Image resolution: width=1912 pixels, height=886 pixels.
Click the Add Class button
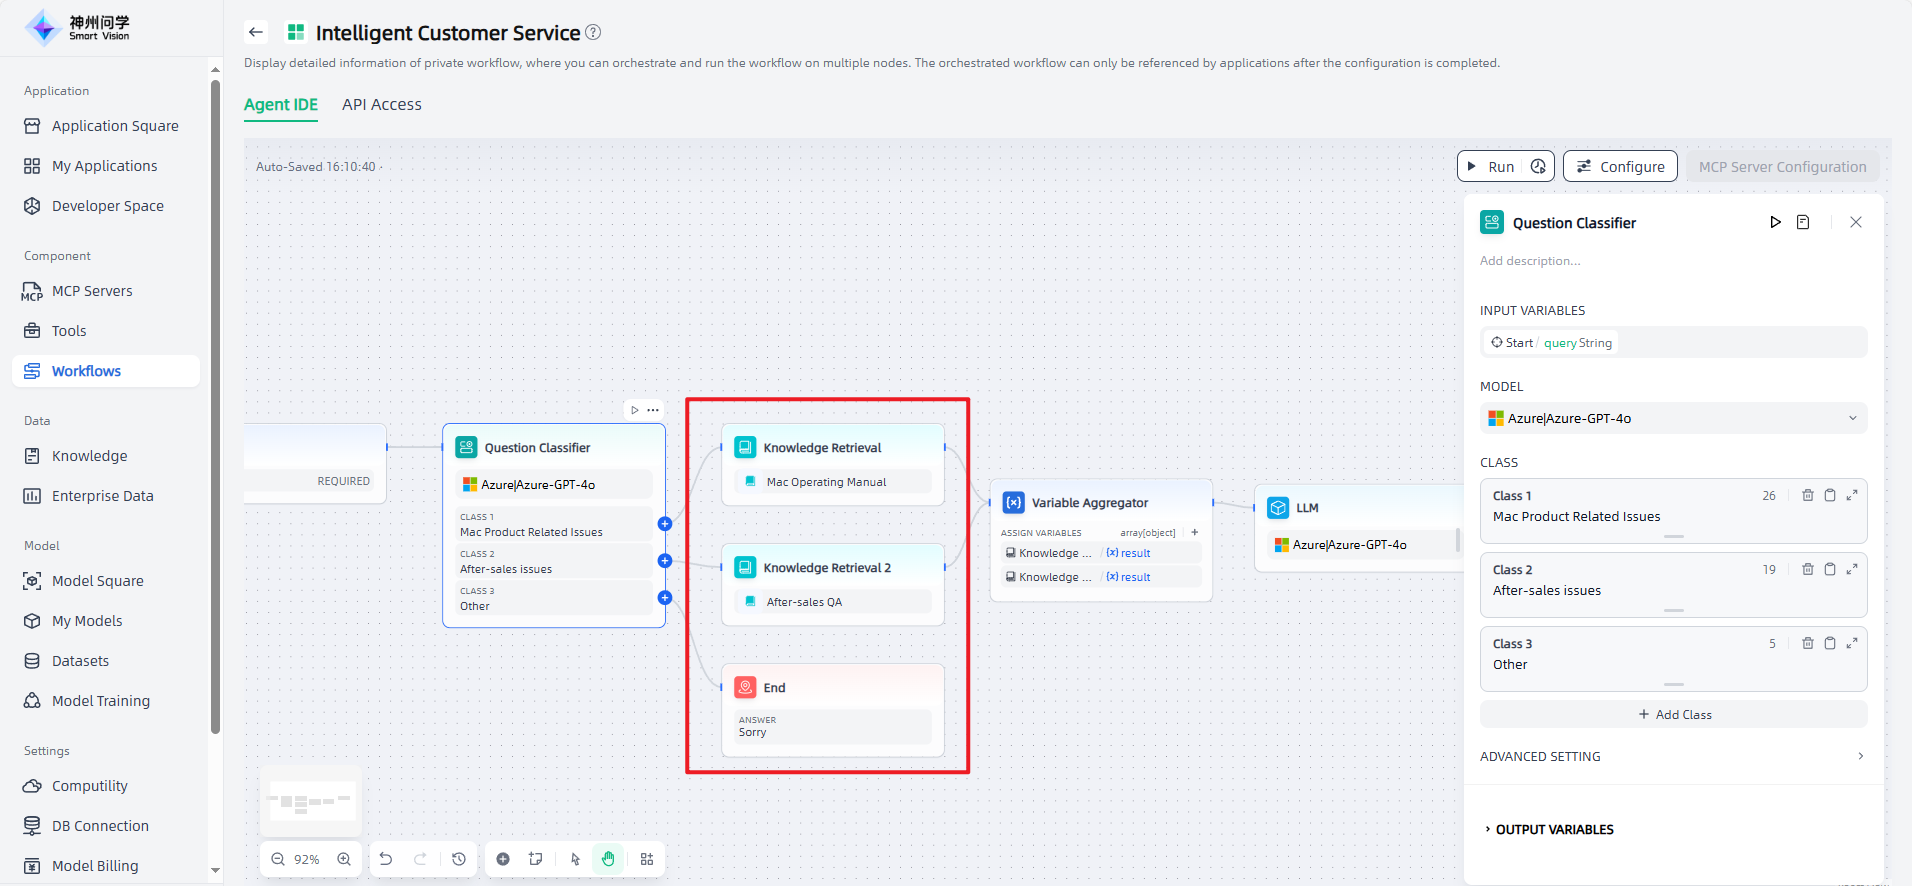(x=1673, y=714)
